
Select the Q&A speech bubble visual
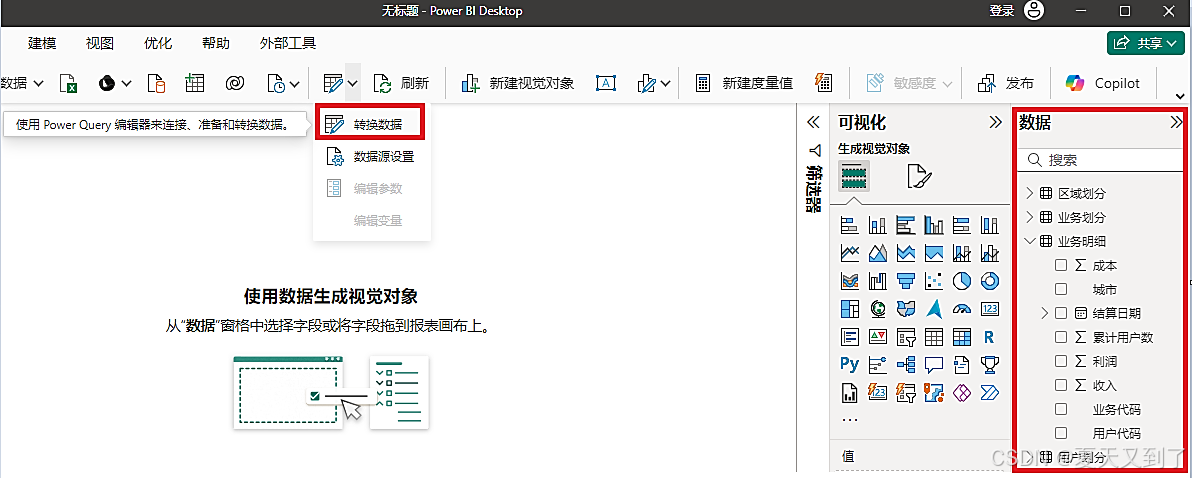[x=934, y=364]
